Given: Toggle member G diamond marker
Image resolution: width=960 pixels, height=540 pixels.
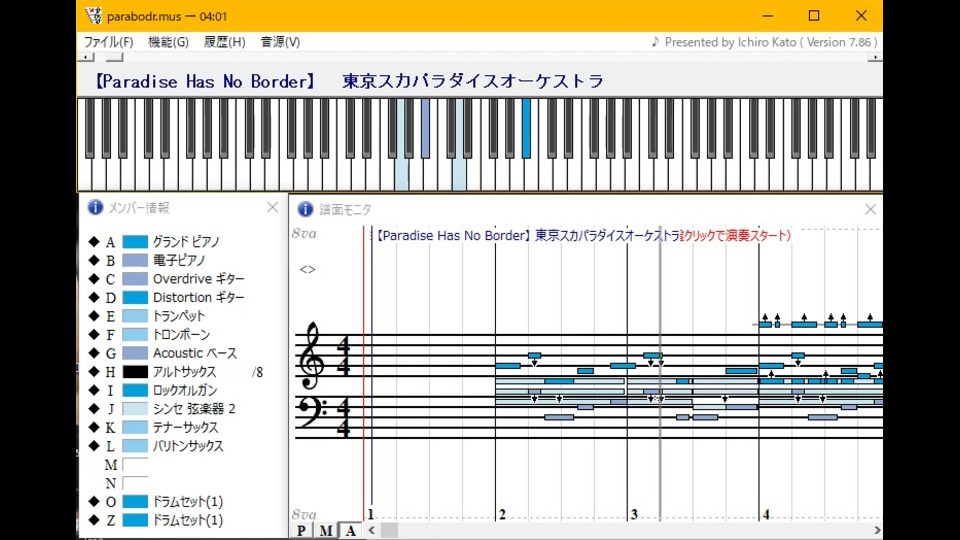Looking at the screenshot, I should tap(94, 353).
